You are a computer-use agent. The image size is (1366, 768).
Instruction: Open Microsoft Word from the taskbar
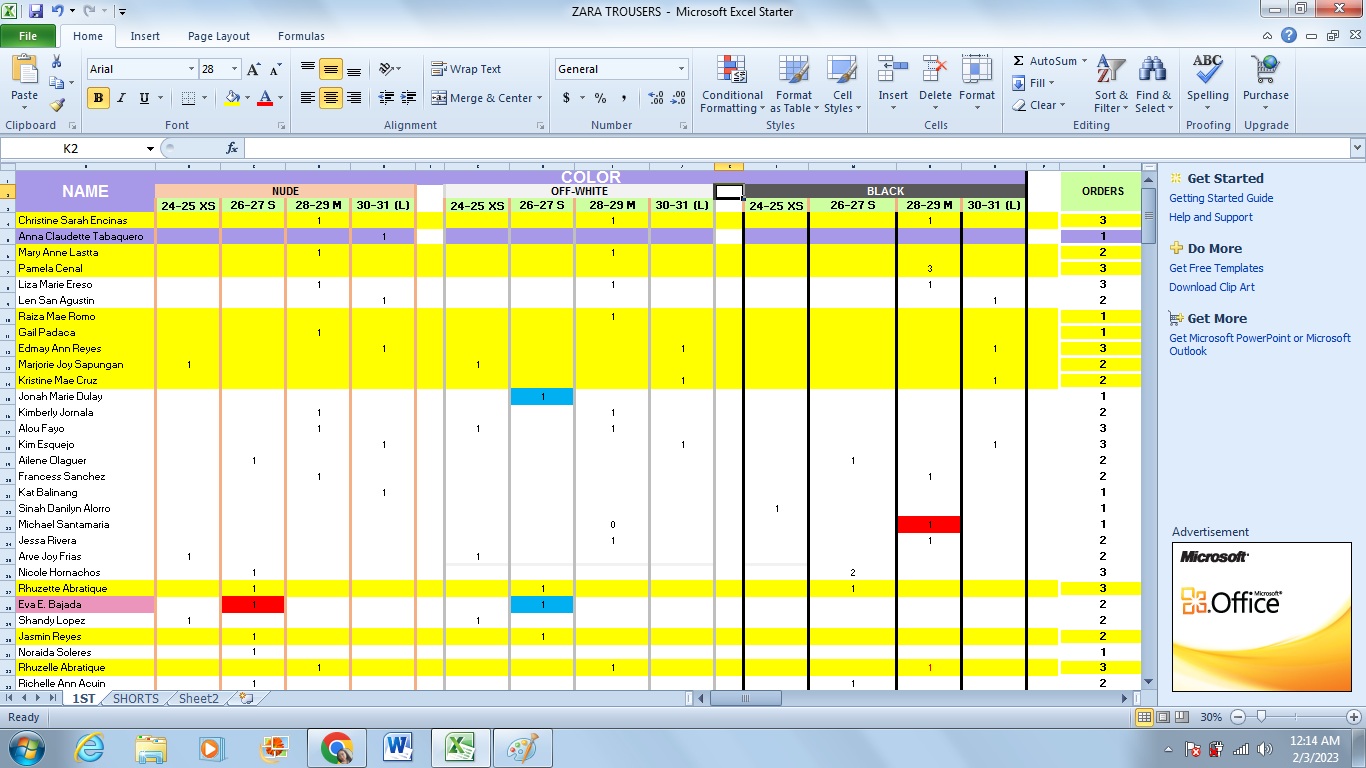point(398,747)
